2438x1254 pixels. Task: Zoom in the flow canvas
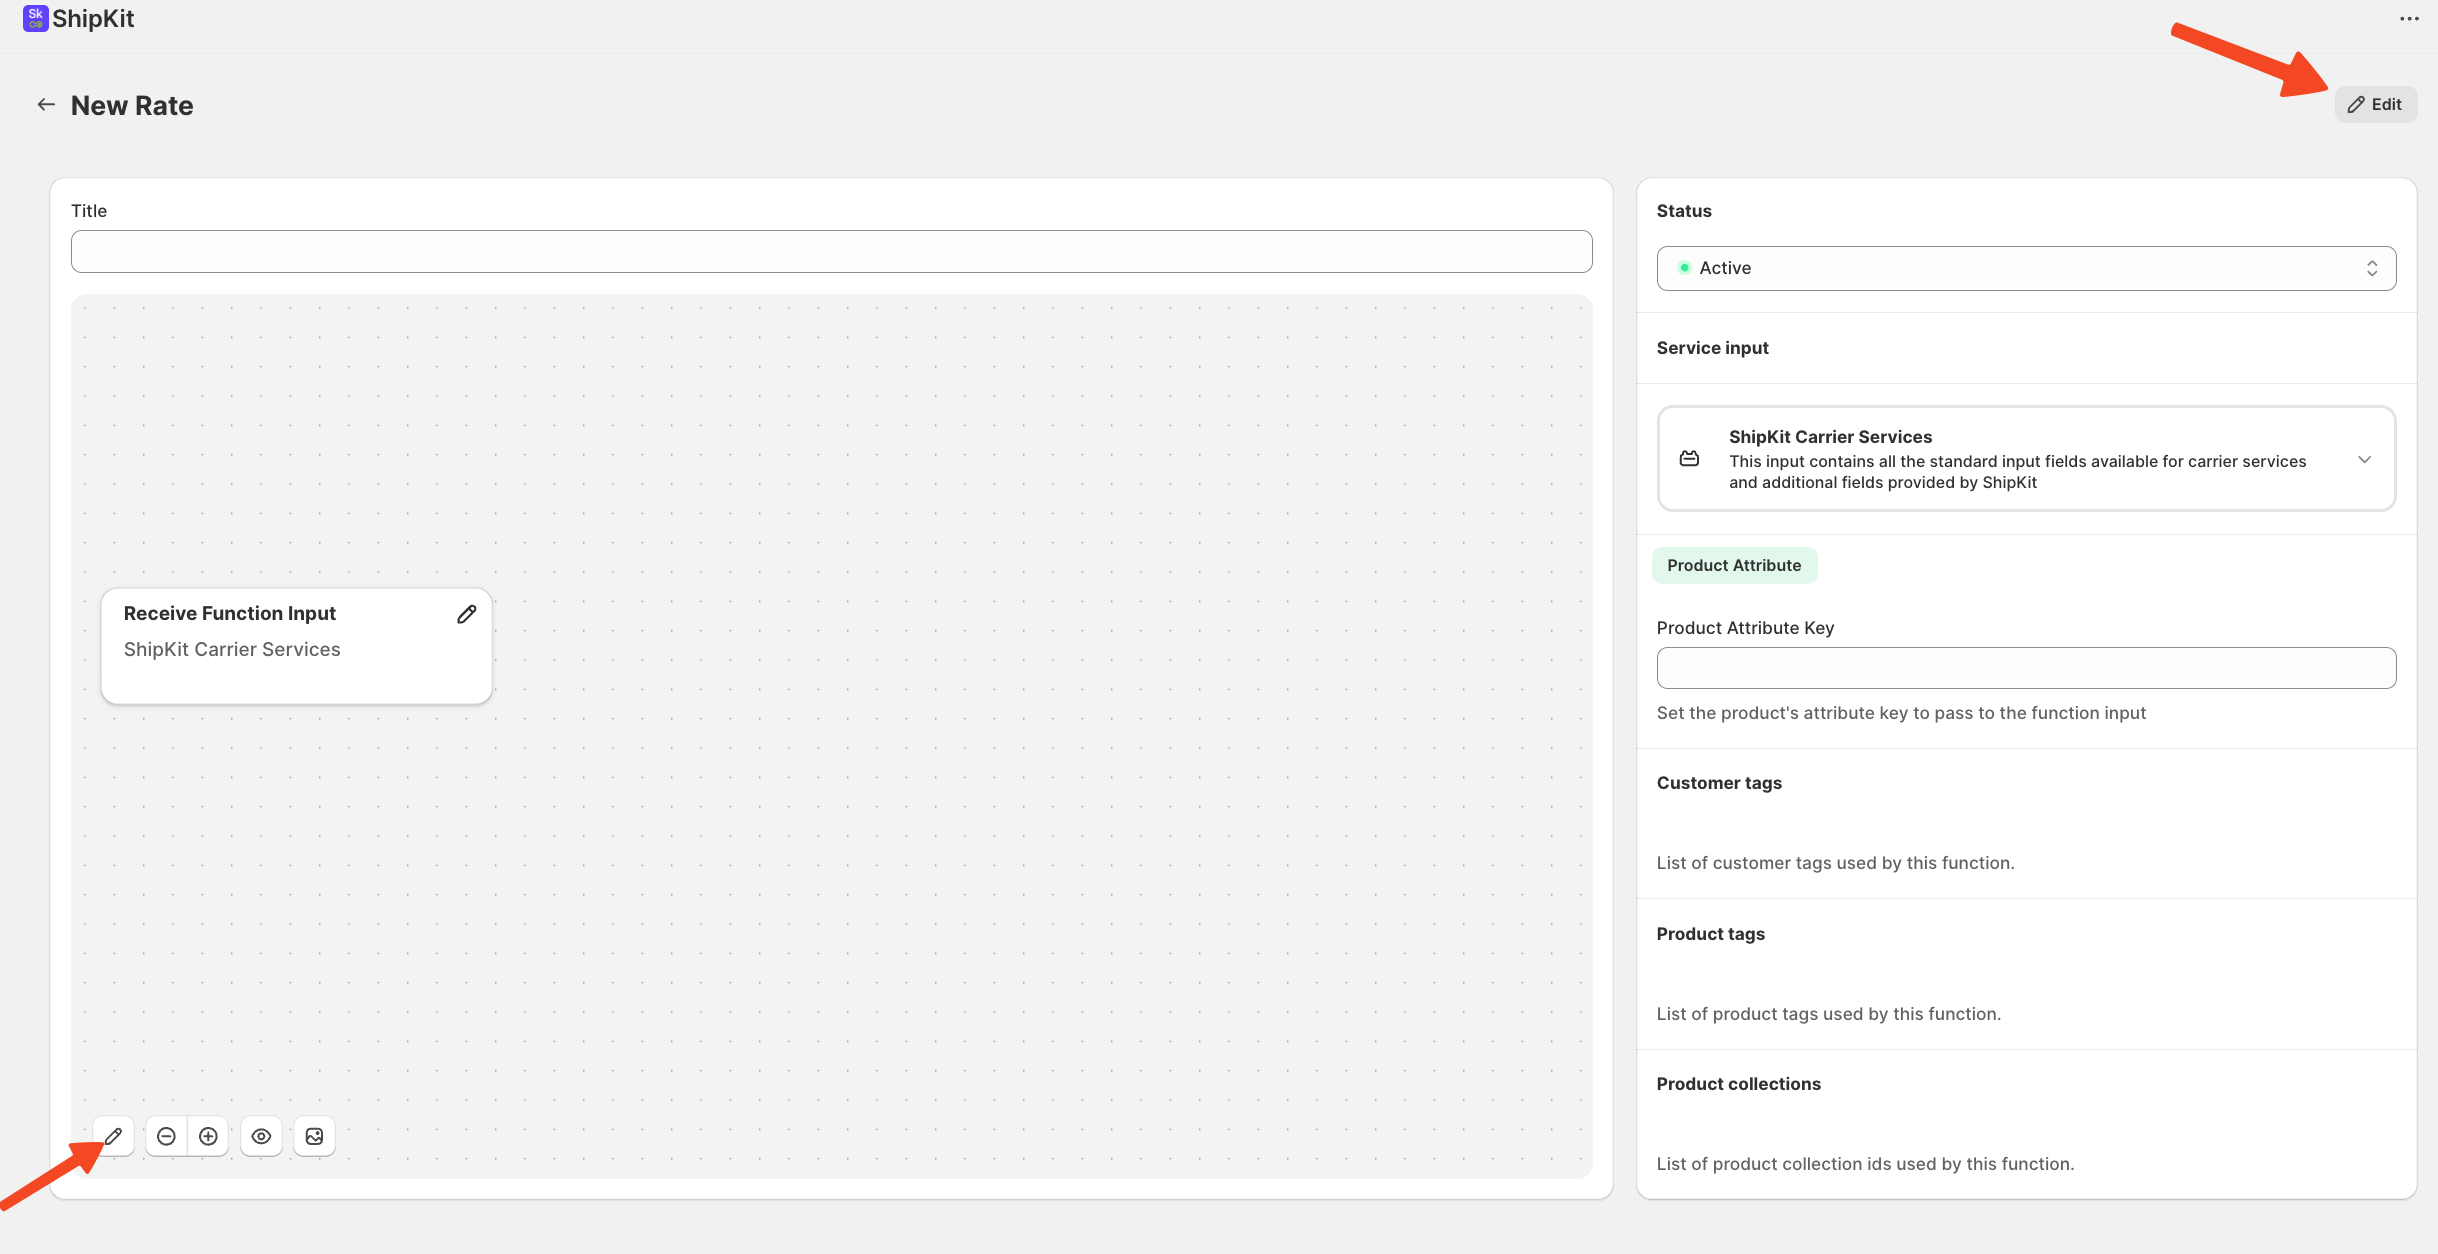[x=208, y=1136]
